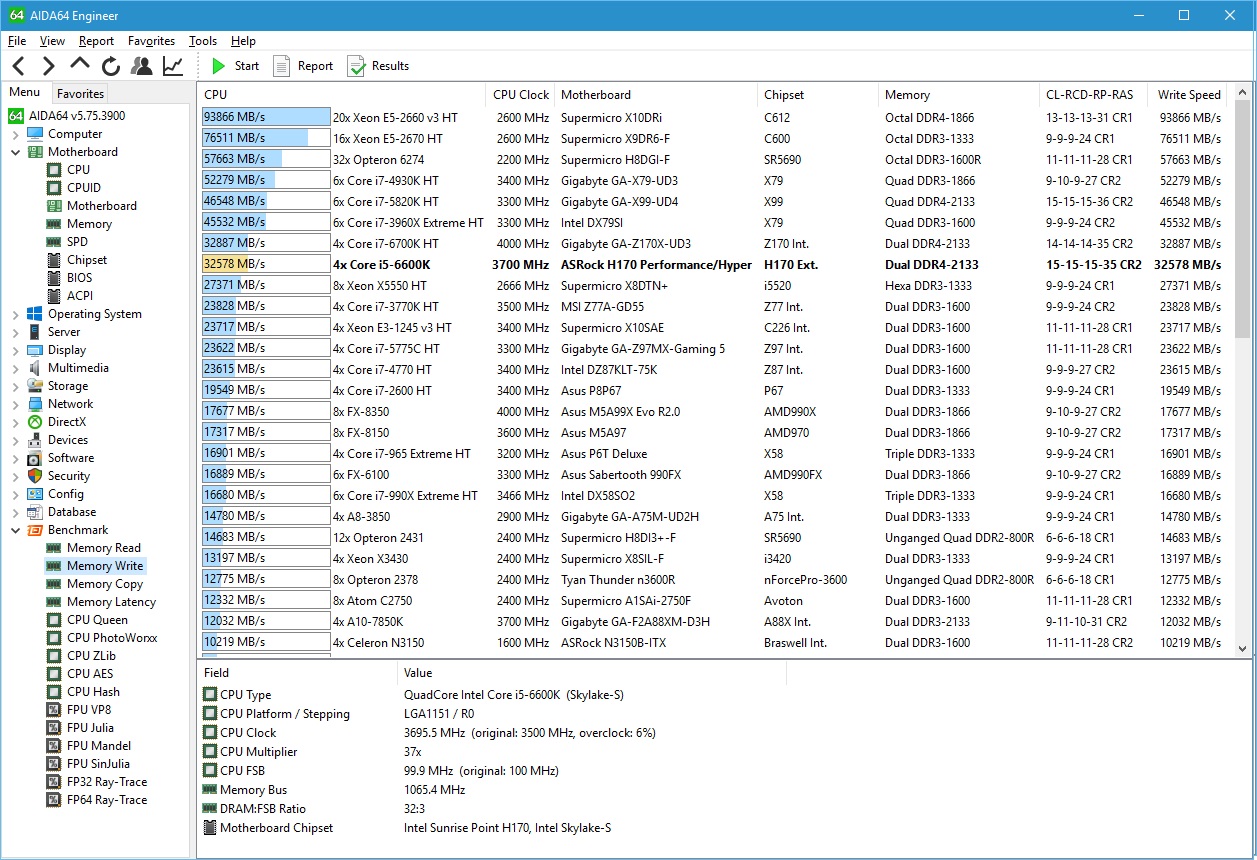1257x860 pixels.
Task: Click the Forward navigation arrow
Action: coord(48,66)
